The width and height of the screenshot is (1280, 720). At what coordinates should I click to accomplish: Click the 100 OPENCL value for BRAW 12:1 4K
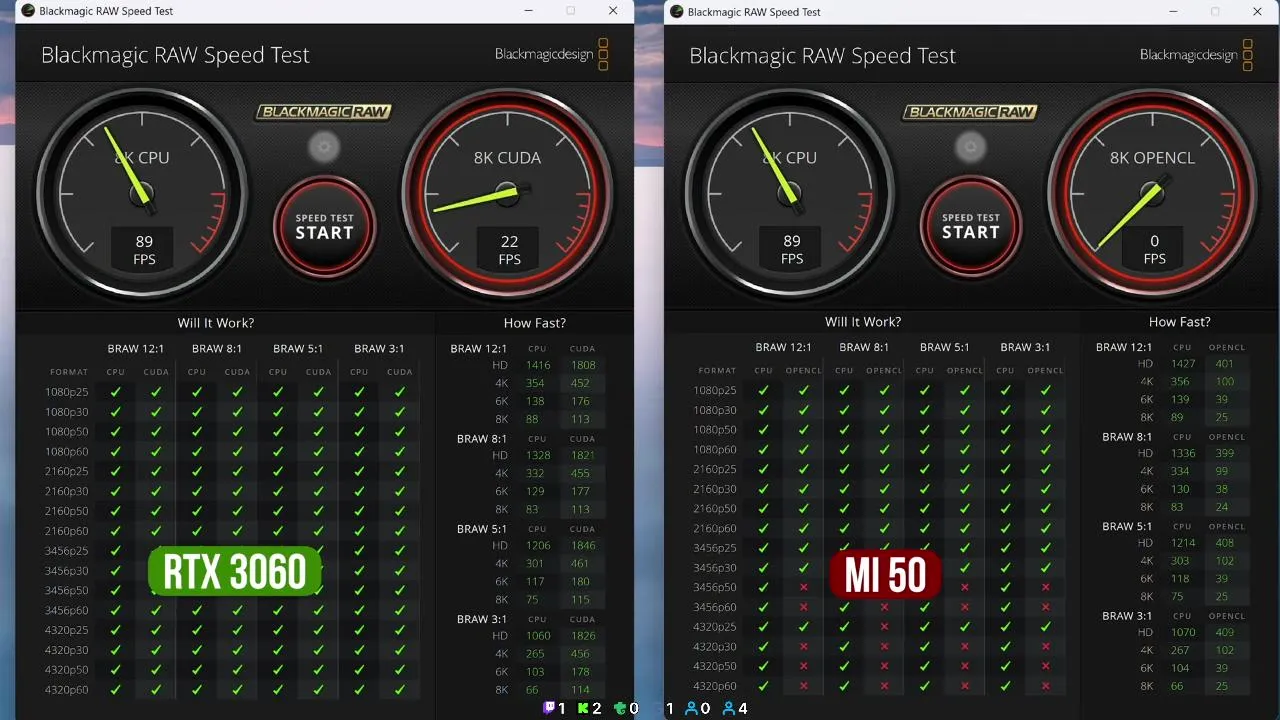pos(1225,381)
